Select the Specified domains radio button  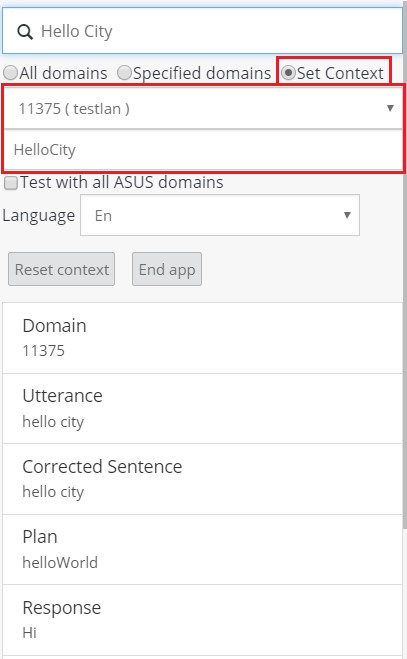[124, 73]
